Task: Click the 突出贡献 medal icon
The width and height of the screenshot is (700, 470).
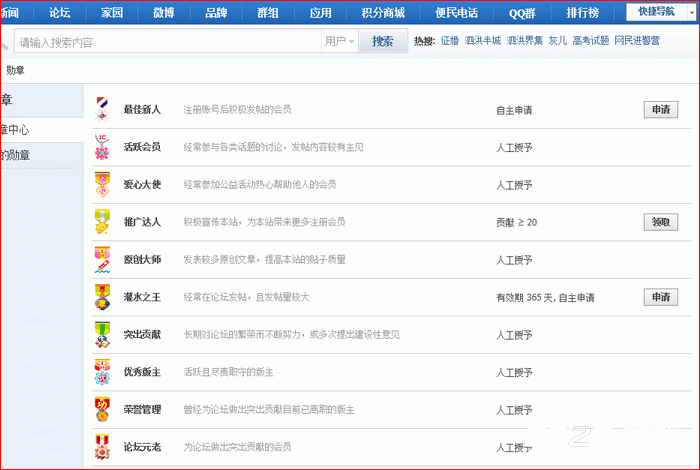Action: tap(102, 335)
